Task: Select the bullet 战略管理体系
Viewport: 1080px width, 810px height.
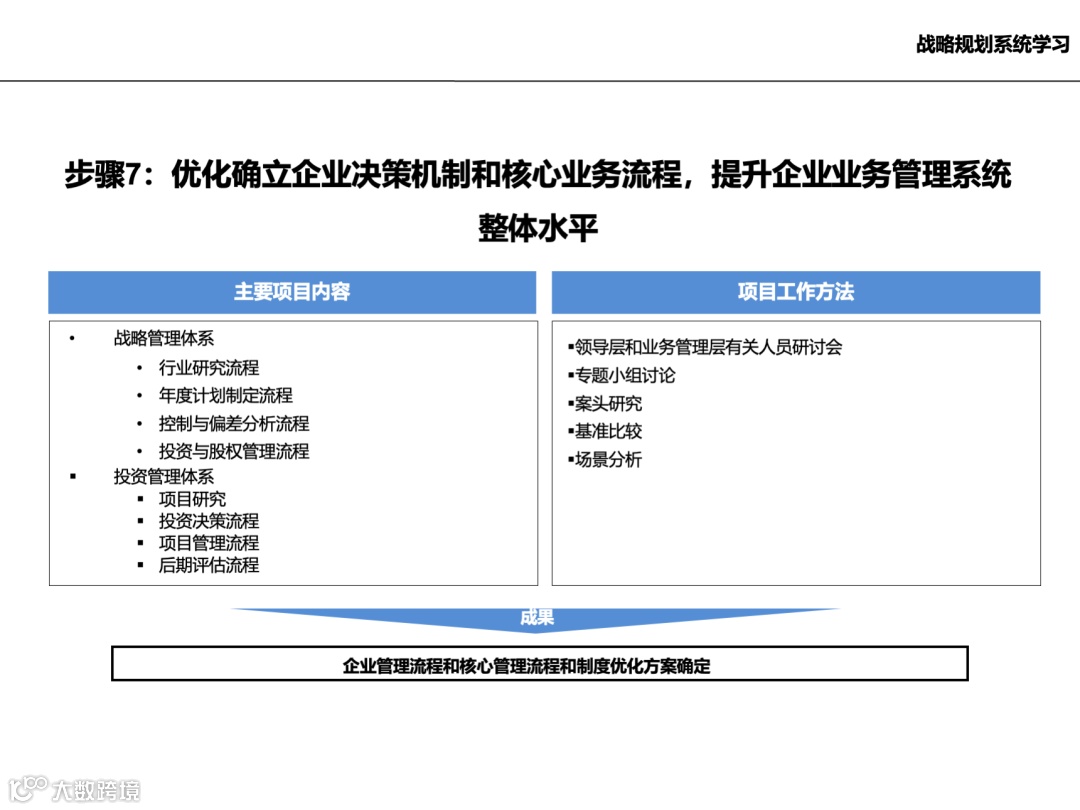Action: click(164, 338)
